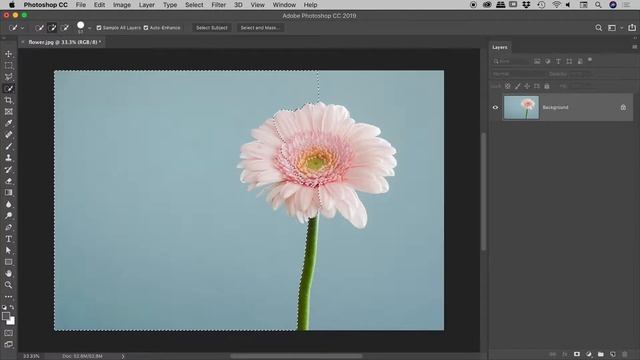Swap foreground and background colors
Image resolution: width=640 pixels, height=360 pixels.
12,307
